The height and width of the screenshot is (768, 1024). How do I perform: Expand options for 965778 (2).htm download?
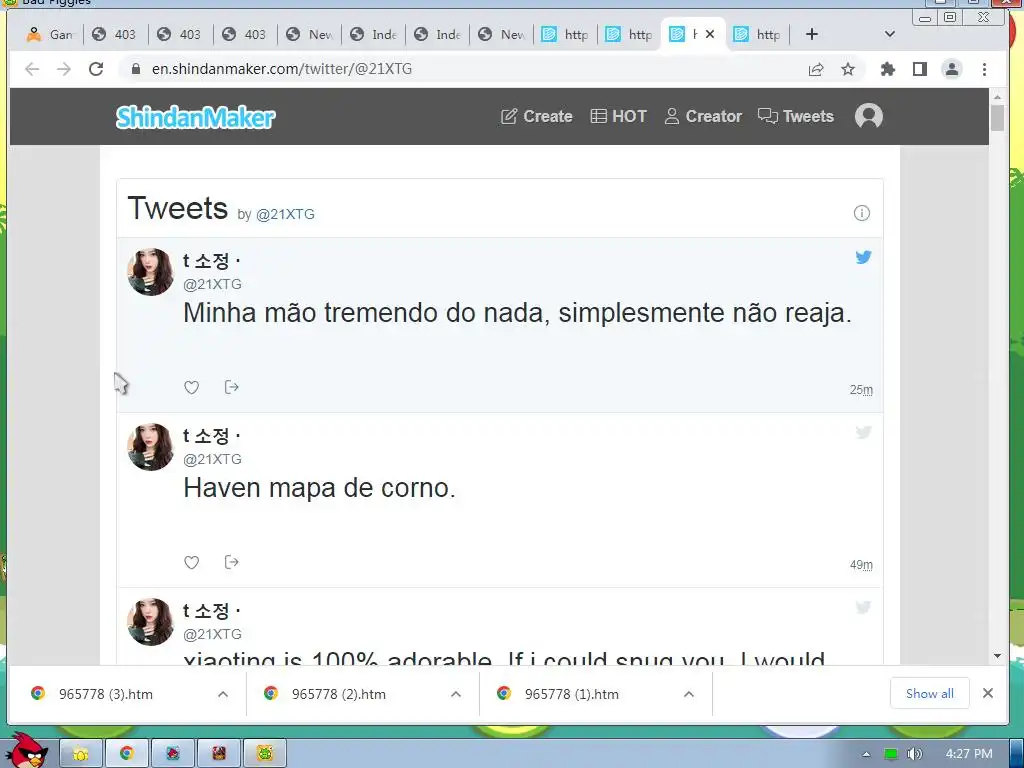point(456,694)
